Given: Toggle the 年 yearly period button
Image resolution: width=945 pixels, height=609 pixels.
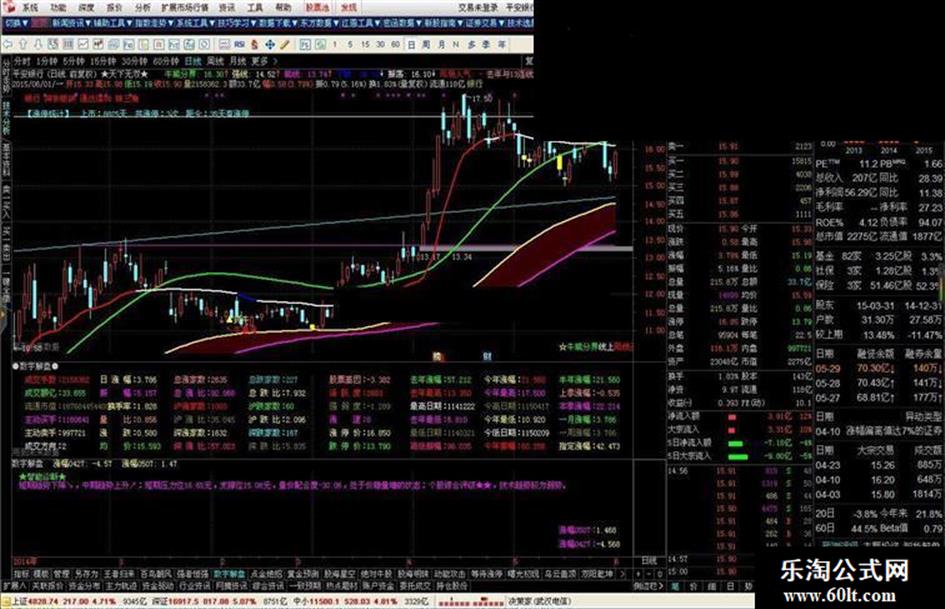Looking at the screenshot, I should (x=501, y=45).
